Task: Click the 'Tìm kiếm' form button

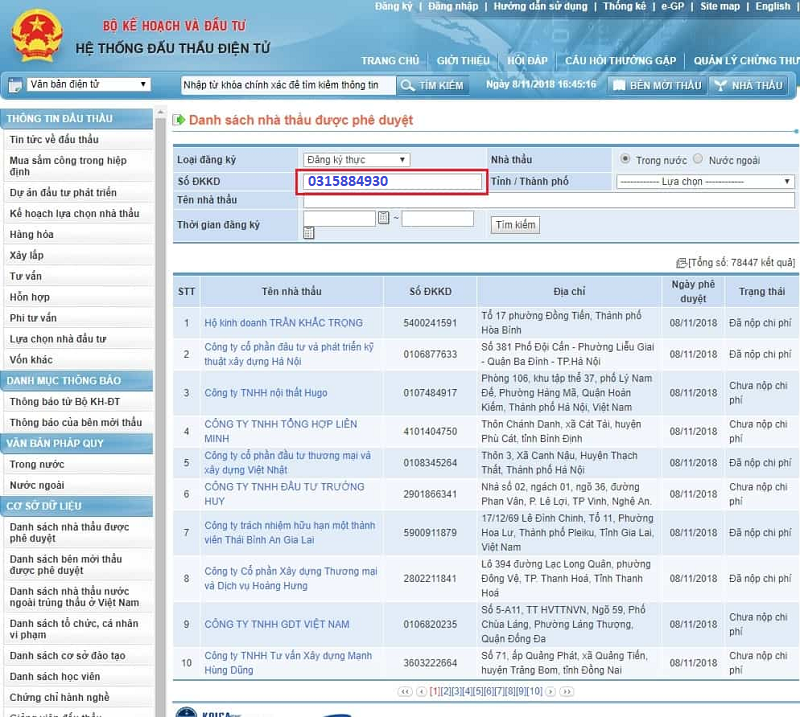Action: click(516, 225)
